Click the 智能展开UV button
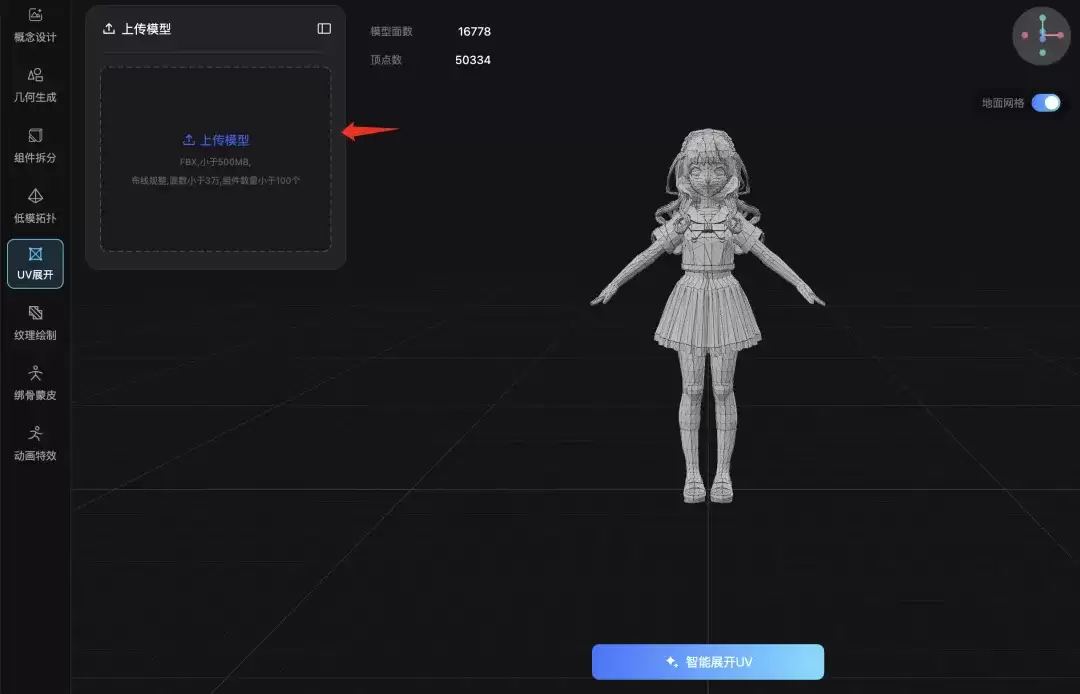The image size is (1080, 694). (708, 662)
